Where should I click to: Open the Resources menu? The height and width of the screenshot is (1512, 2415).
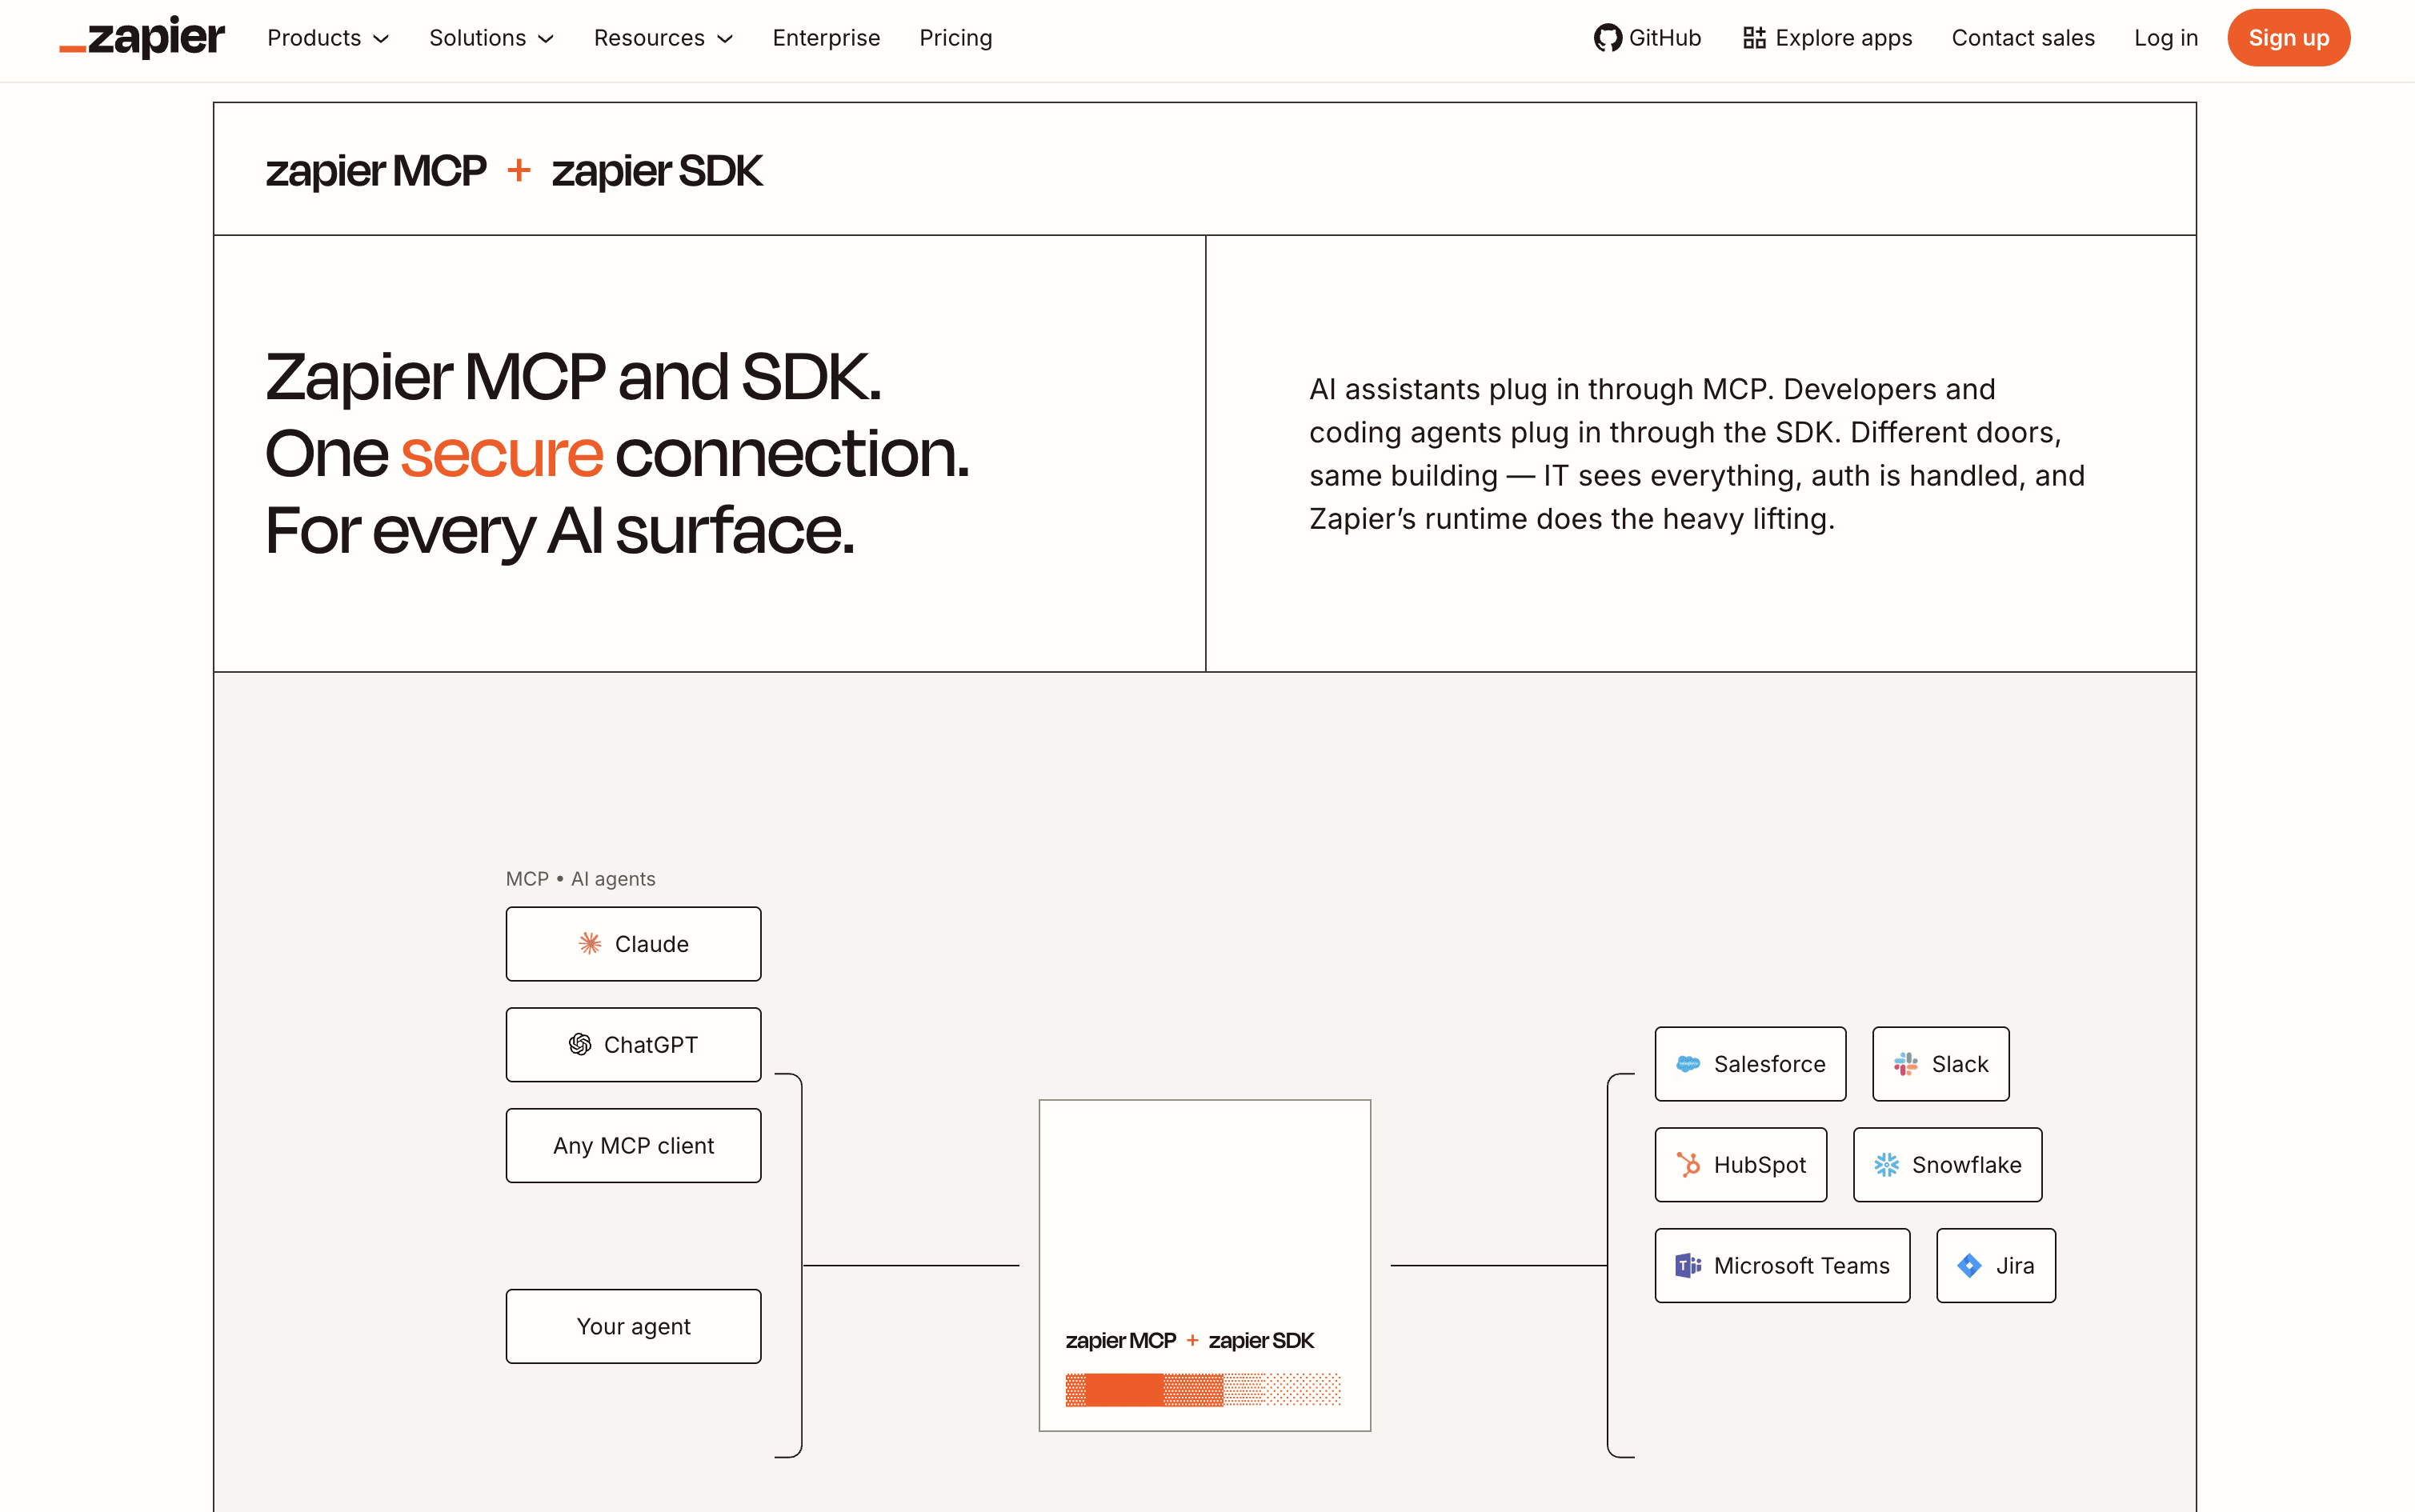(x=664, y=38)
